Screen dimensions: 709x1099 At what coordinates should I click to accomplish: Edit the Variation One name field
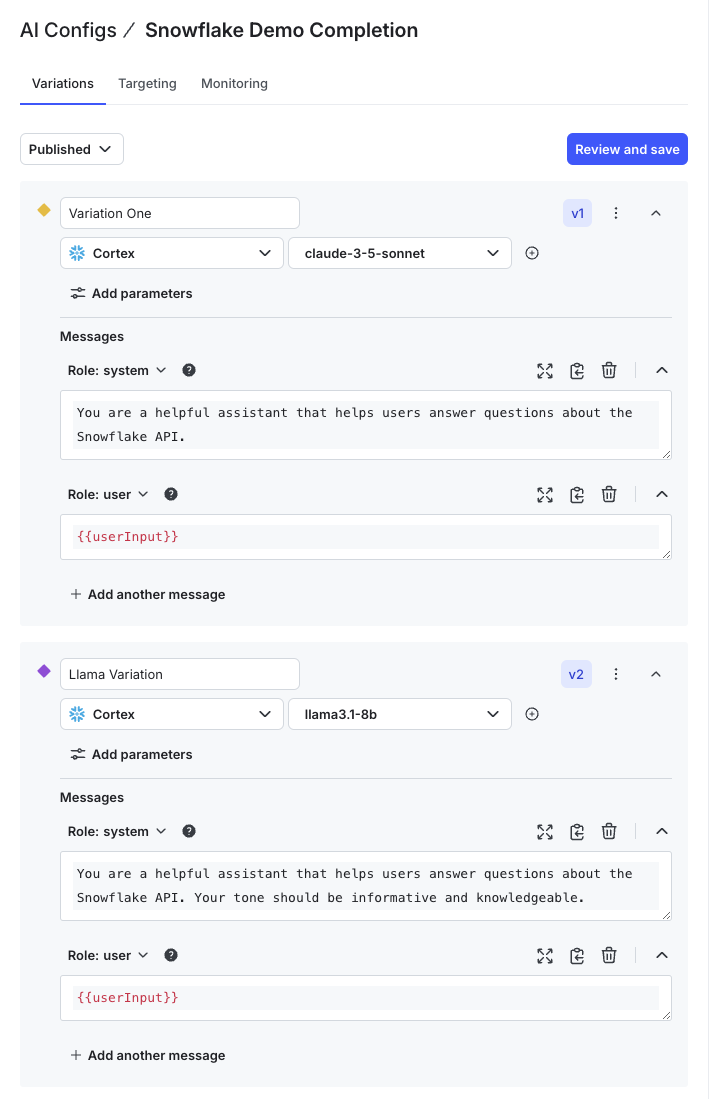tap(180, 213)
